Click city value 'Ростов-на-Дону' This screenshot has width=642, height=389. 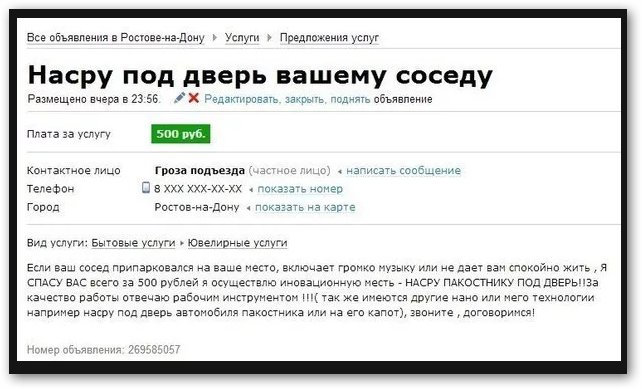(197, 207)
